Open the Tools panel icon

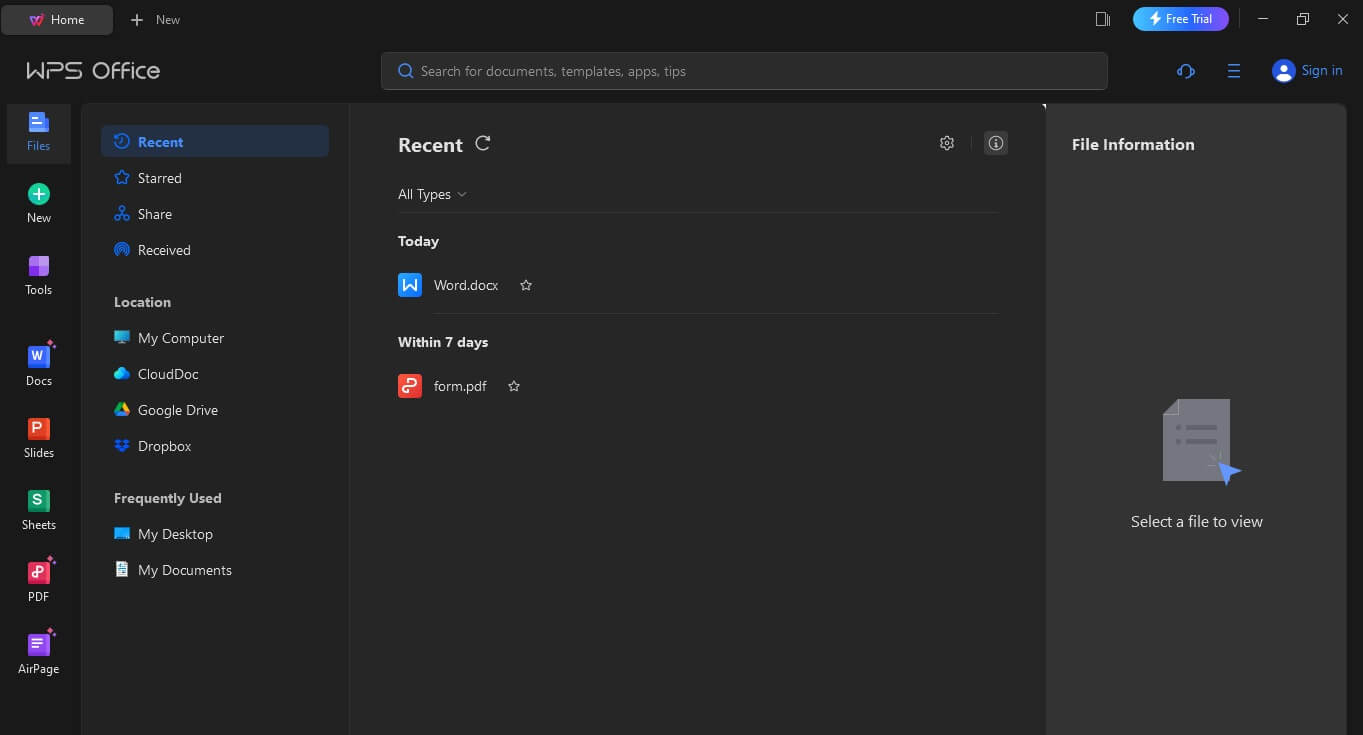point(38,276)
